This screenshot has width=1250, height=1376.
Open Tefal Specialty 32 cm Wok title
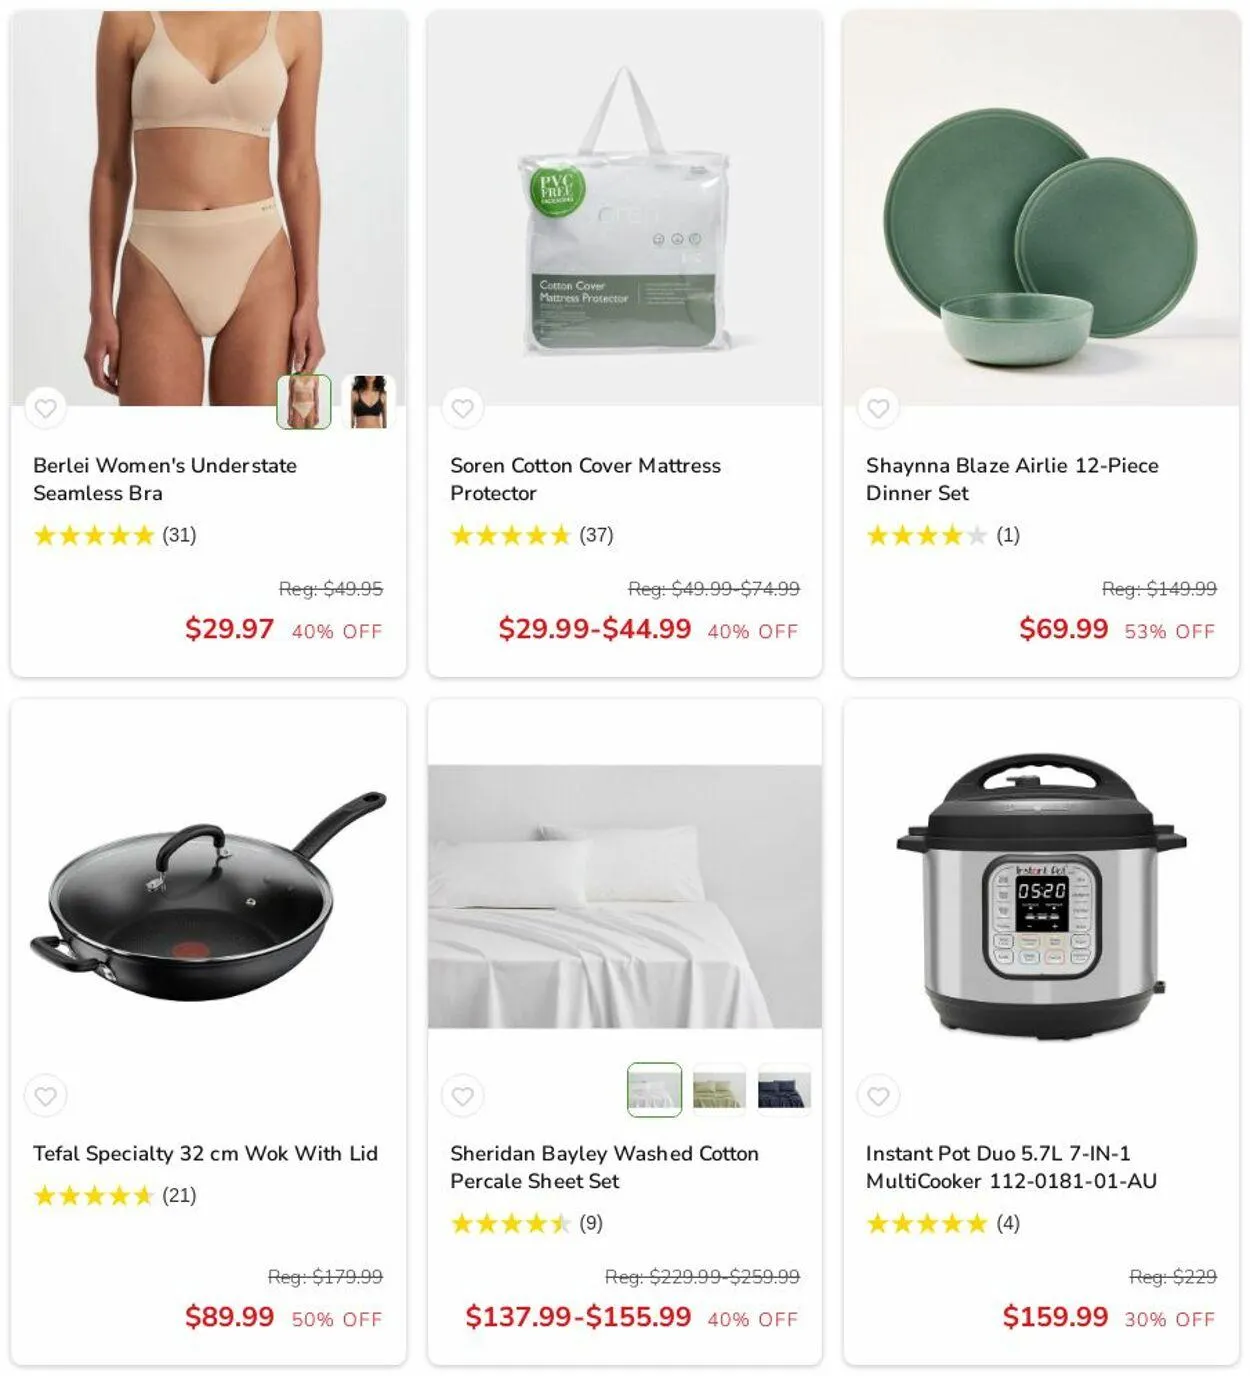[x=205, y=1153]
